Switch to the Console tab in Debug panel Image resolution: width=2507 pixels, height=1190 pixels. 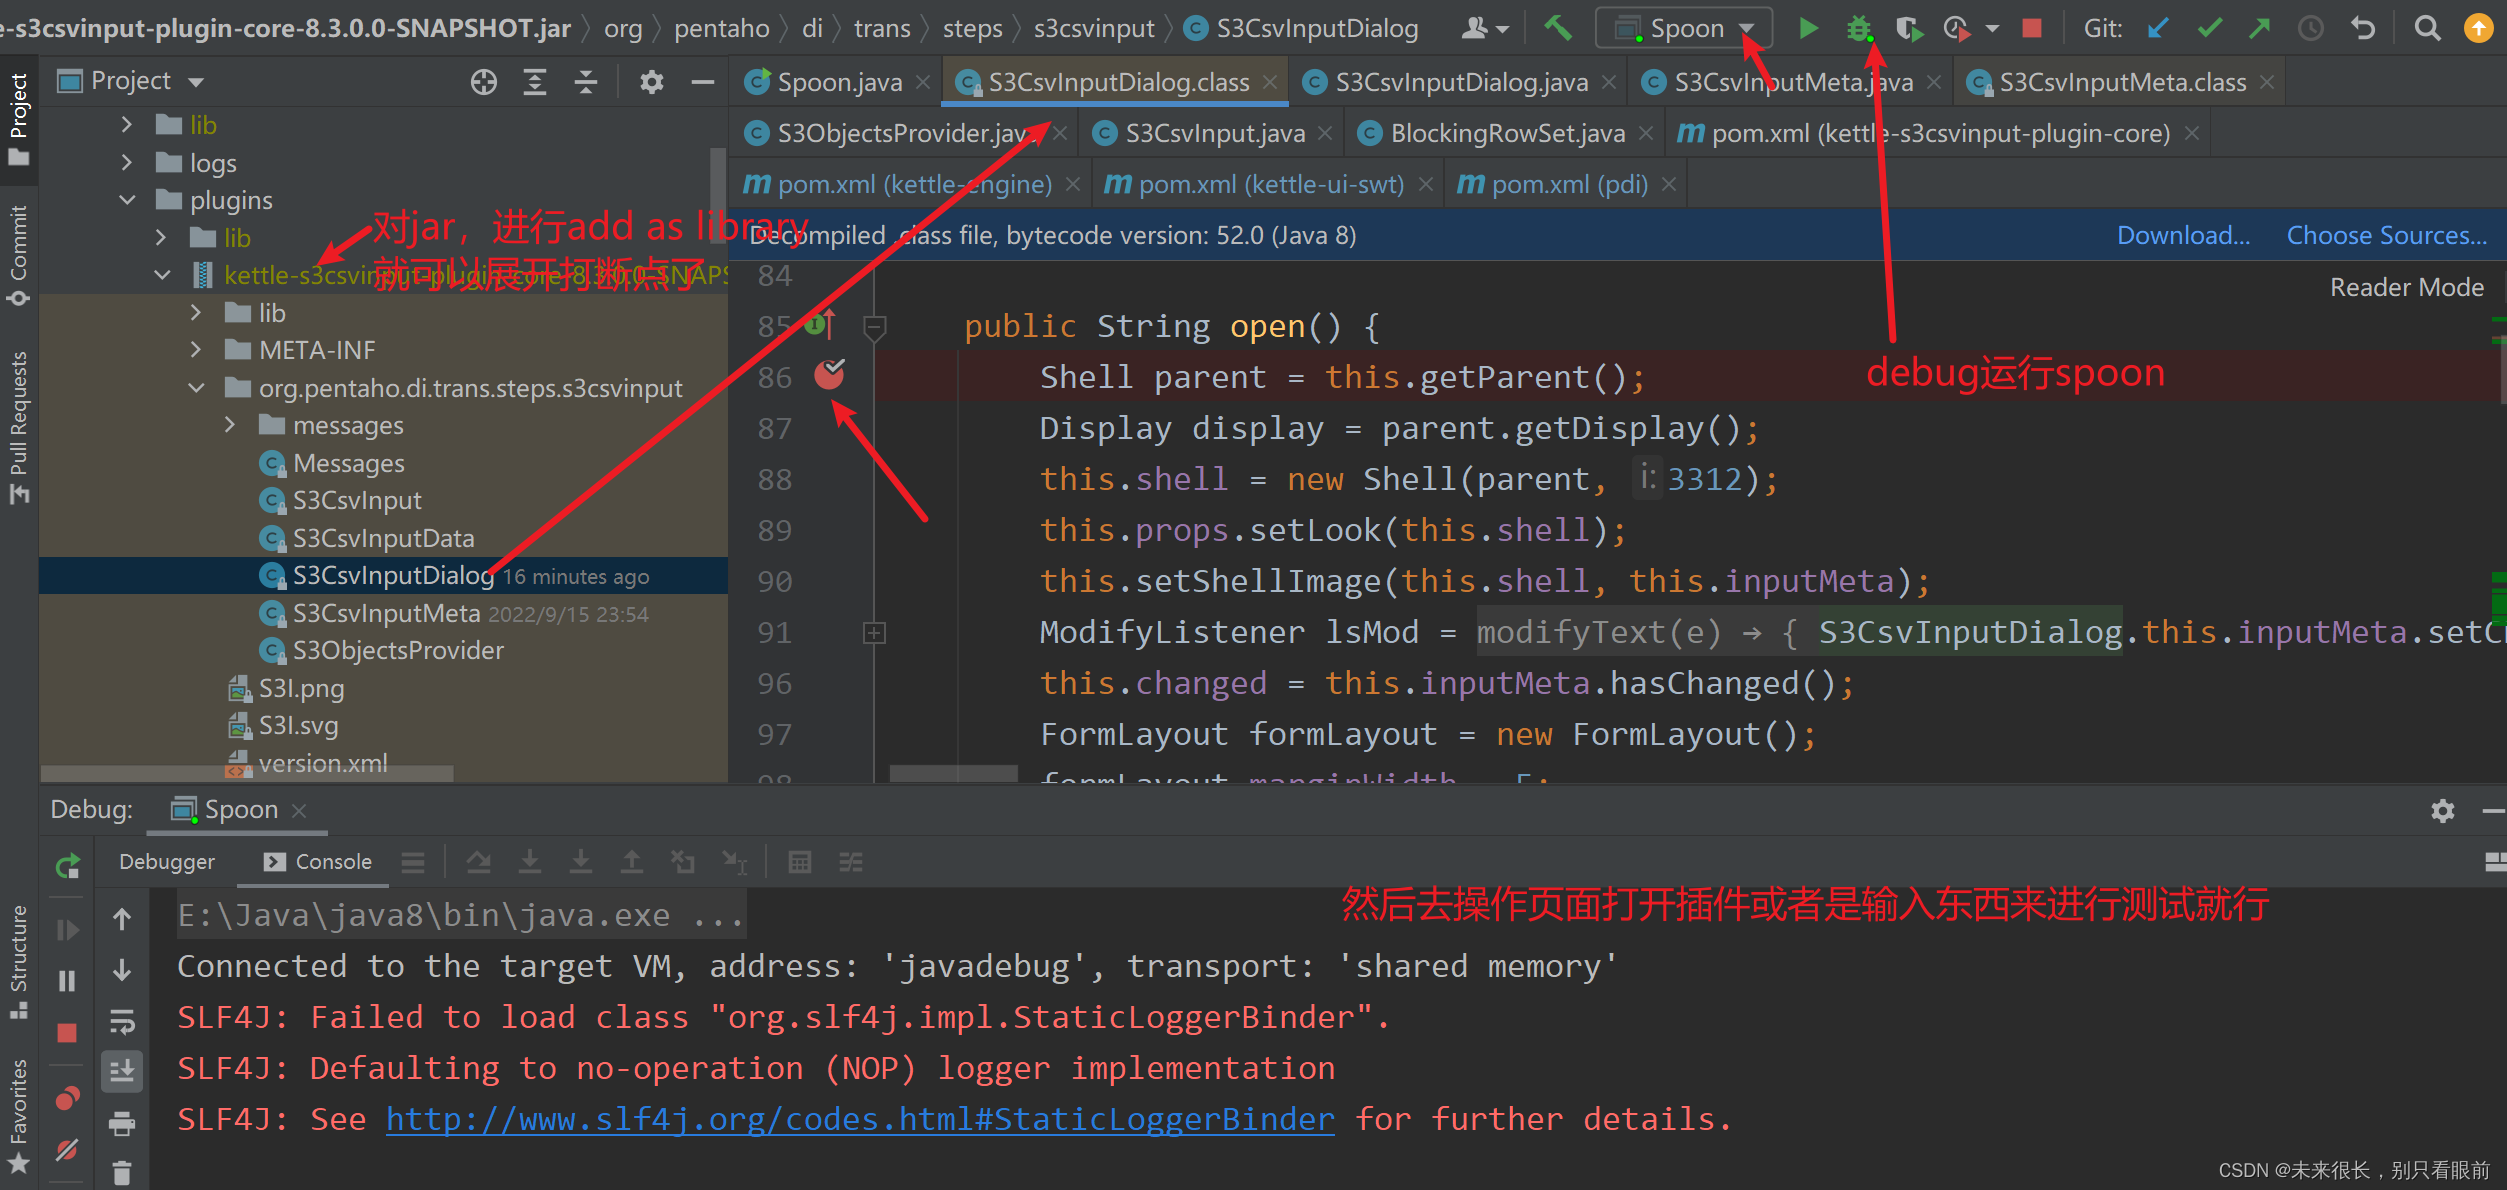point(326,861)
